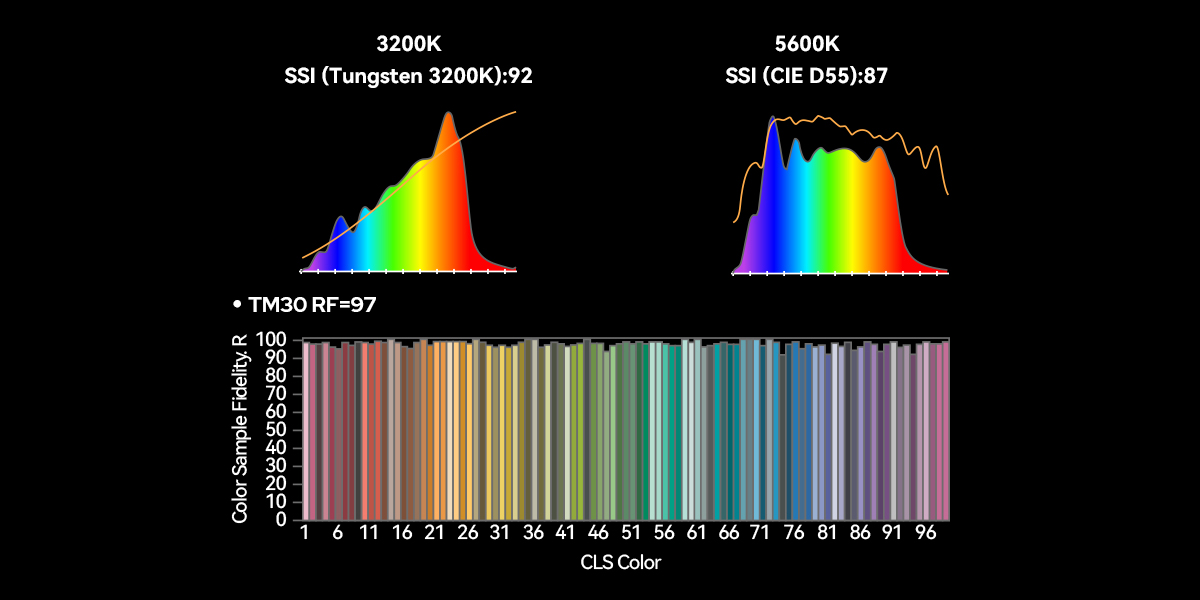This screenshot has width=1200, height=600.
Task: Click the CLS number 76 on horizontal axis
Action: pyautogui.click(x=794, y=534)
